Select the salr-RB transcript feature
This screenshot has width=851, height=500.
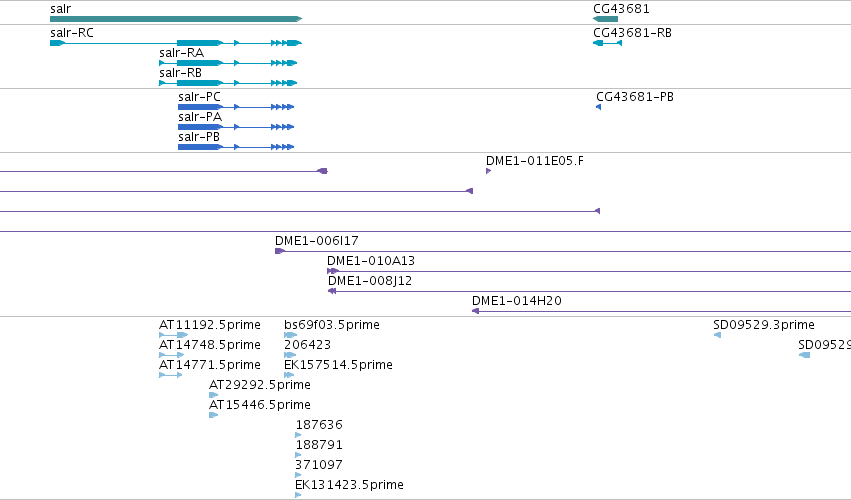pos(228,83)
